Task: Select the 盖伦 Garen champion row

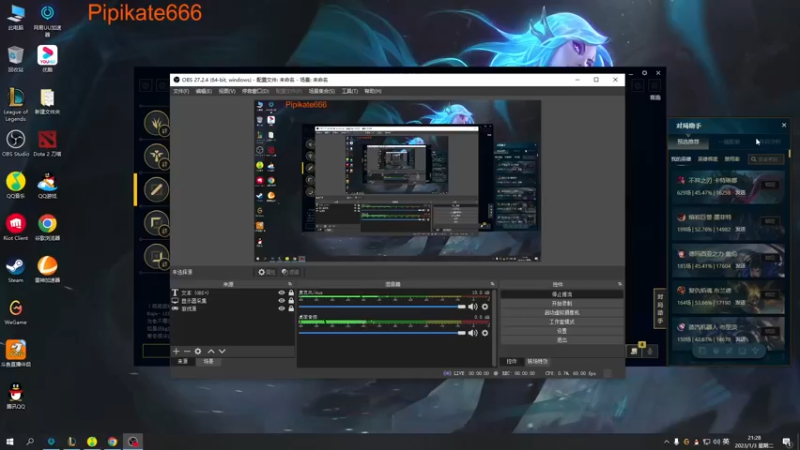Action: click(x=728, y=260)
